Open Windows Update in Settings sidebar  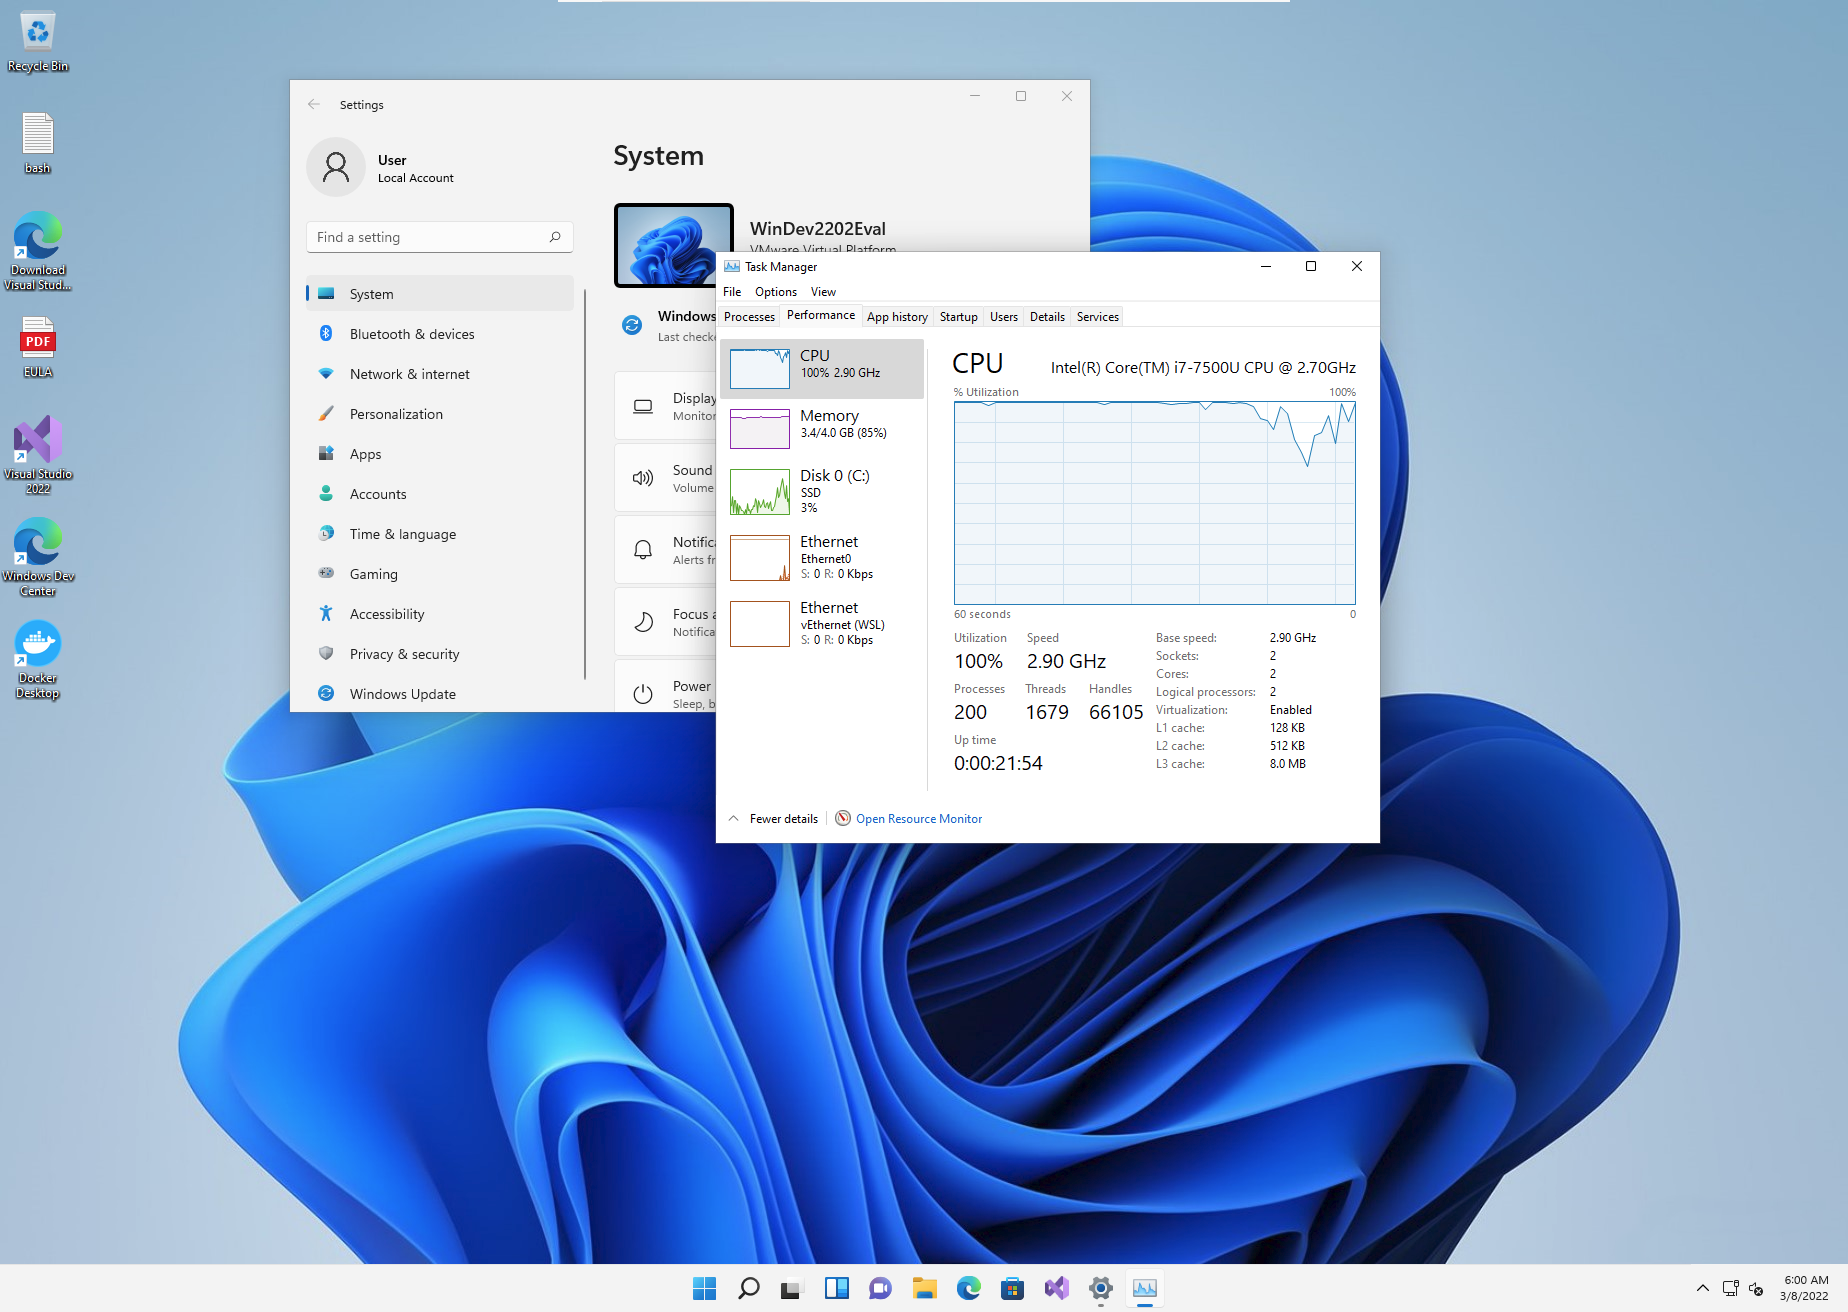[x=402, y=694]
